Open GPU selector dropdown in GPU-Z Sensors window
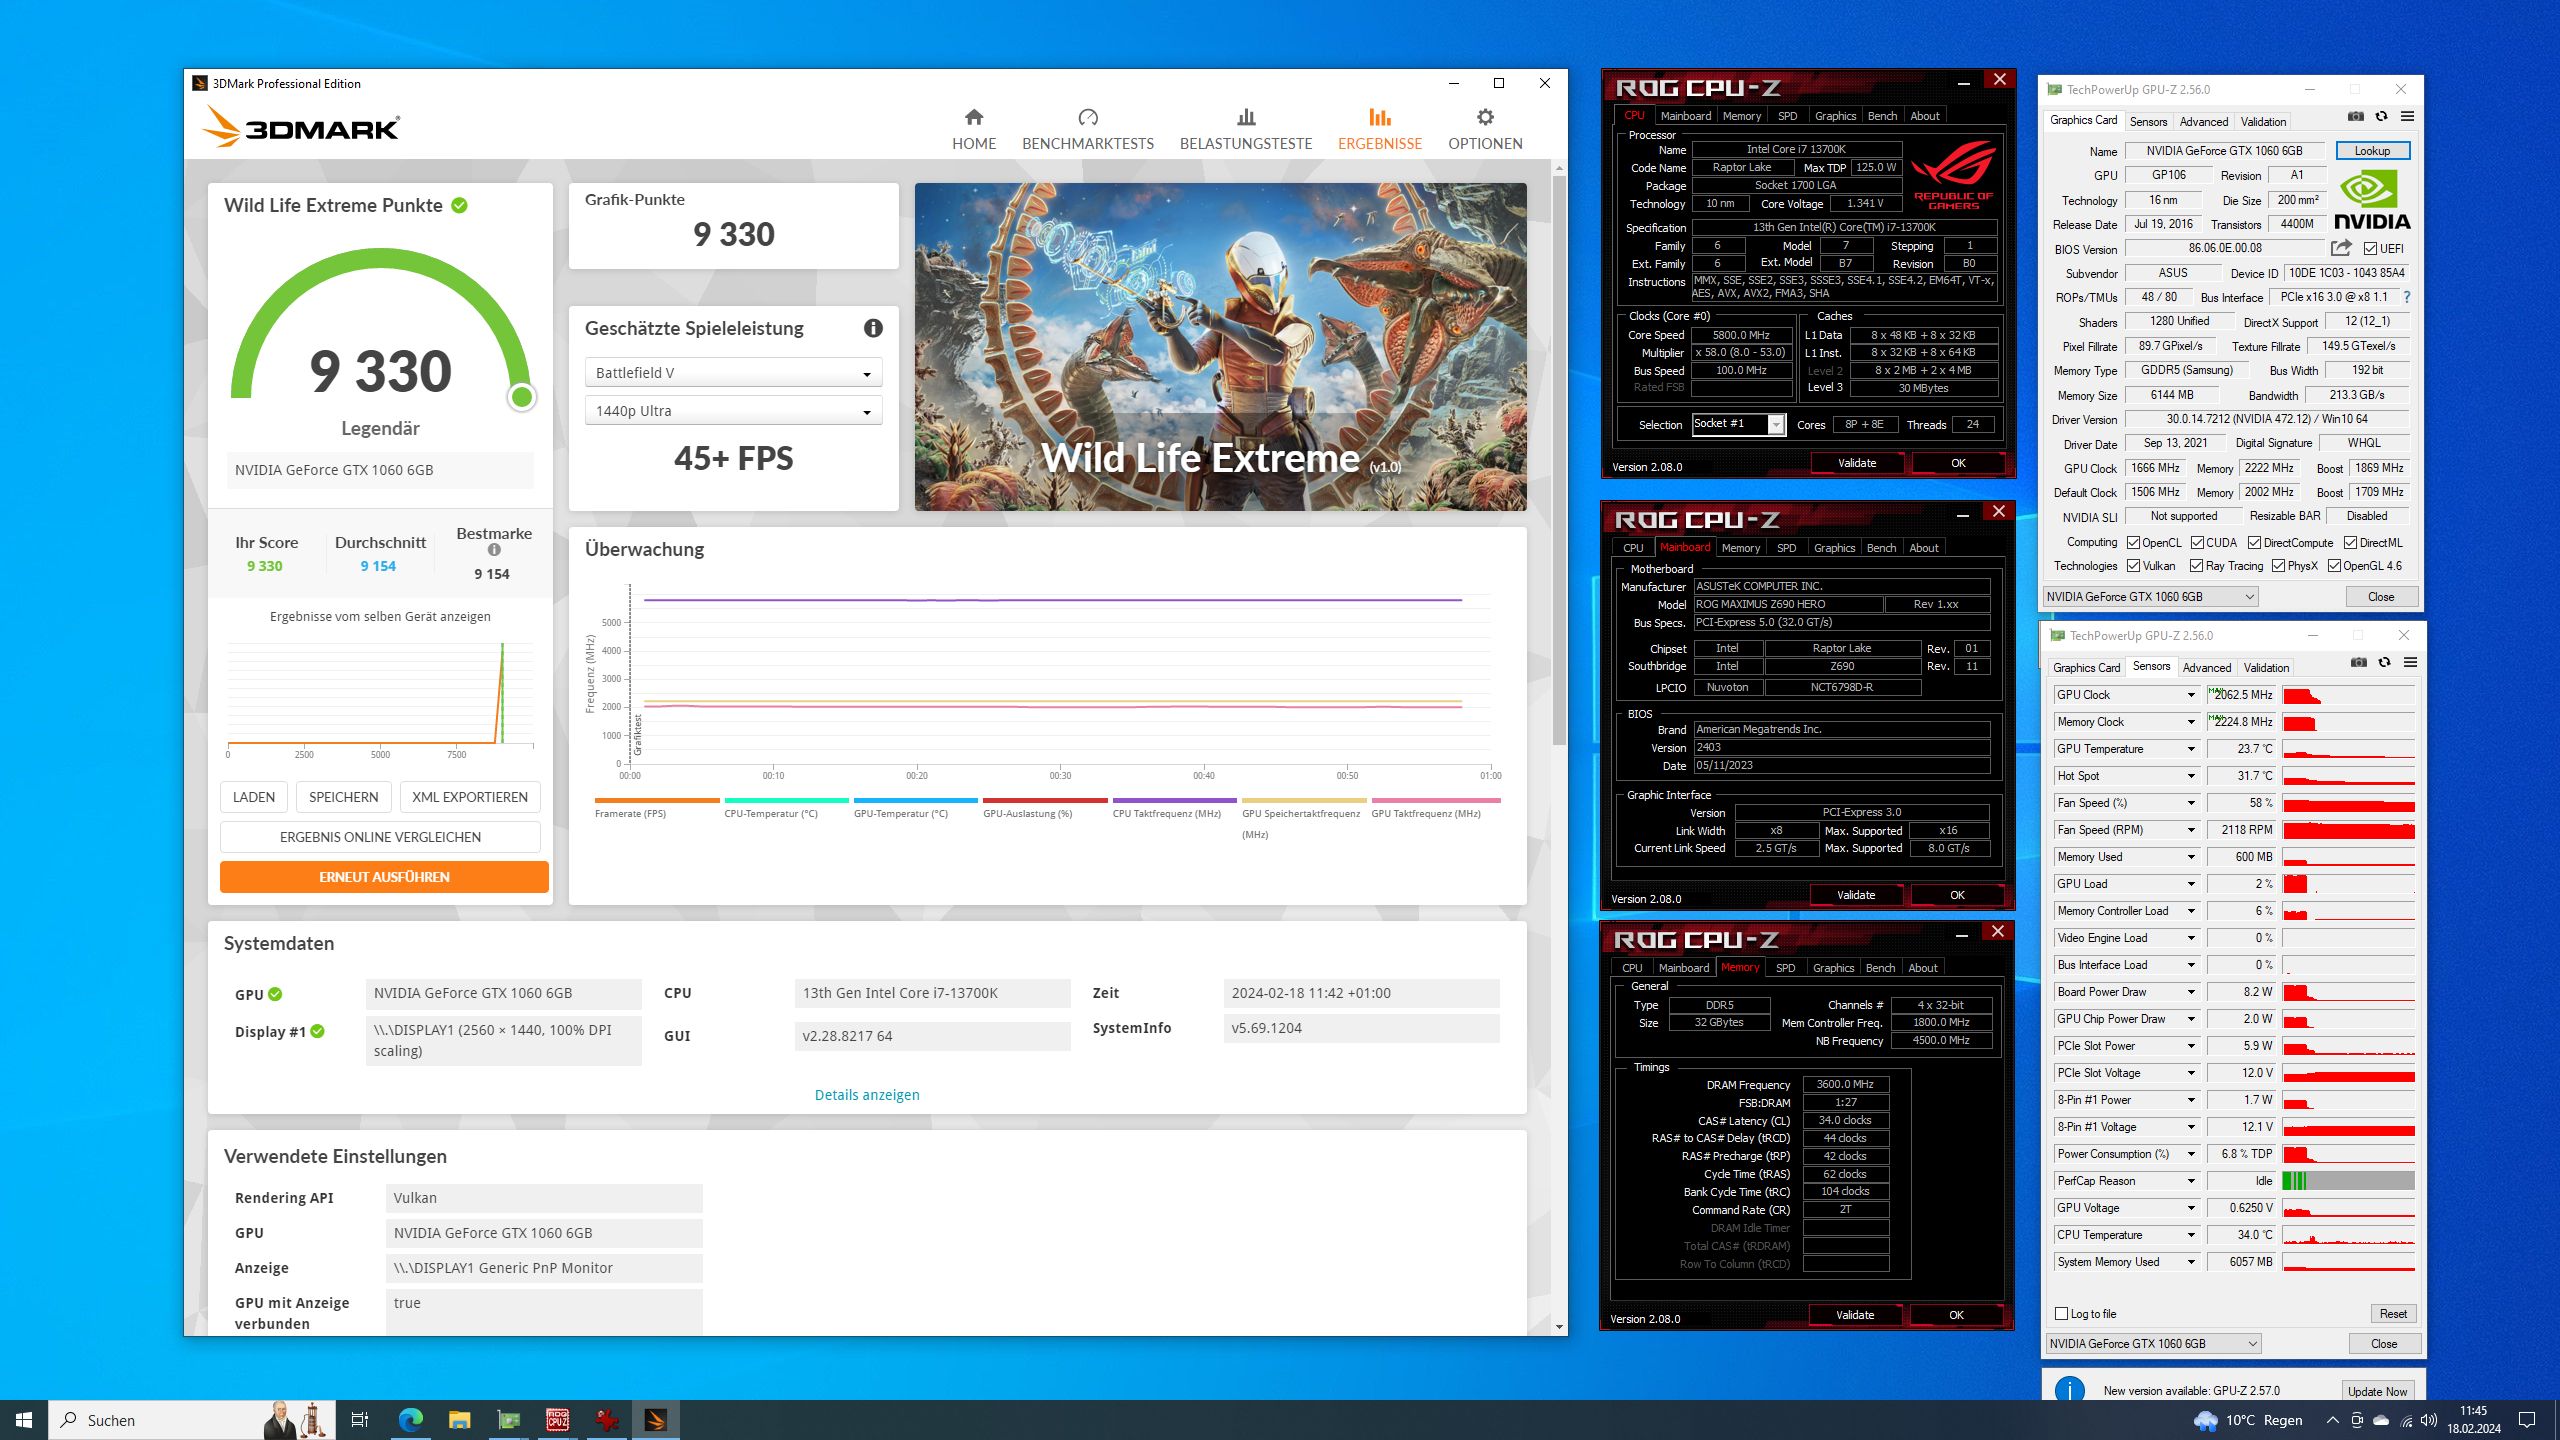 2154,1344
